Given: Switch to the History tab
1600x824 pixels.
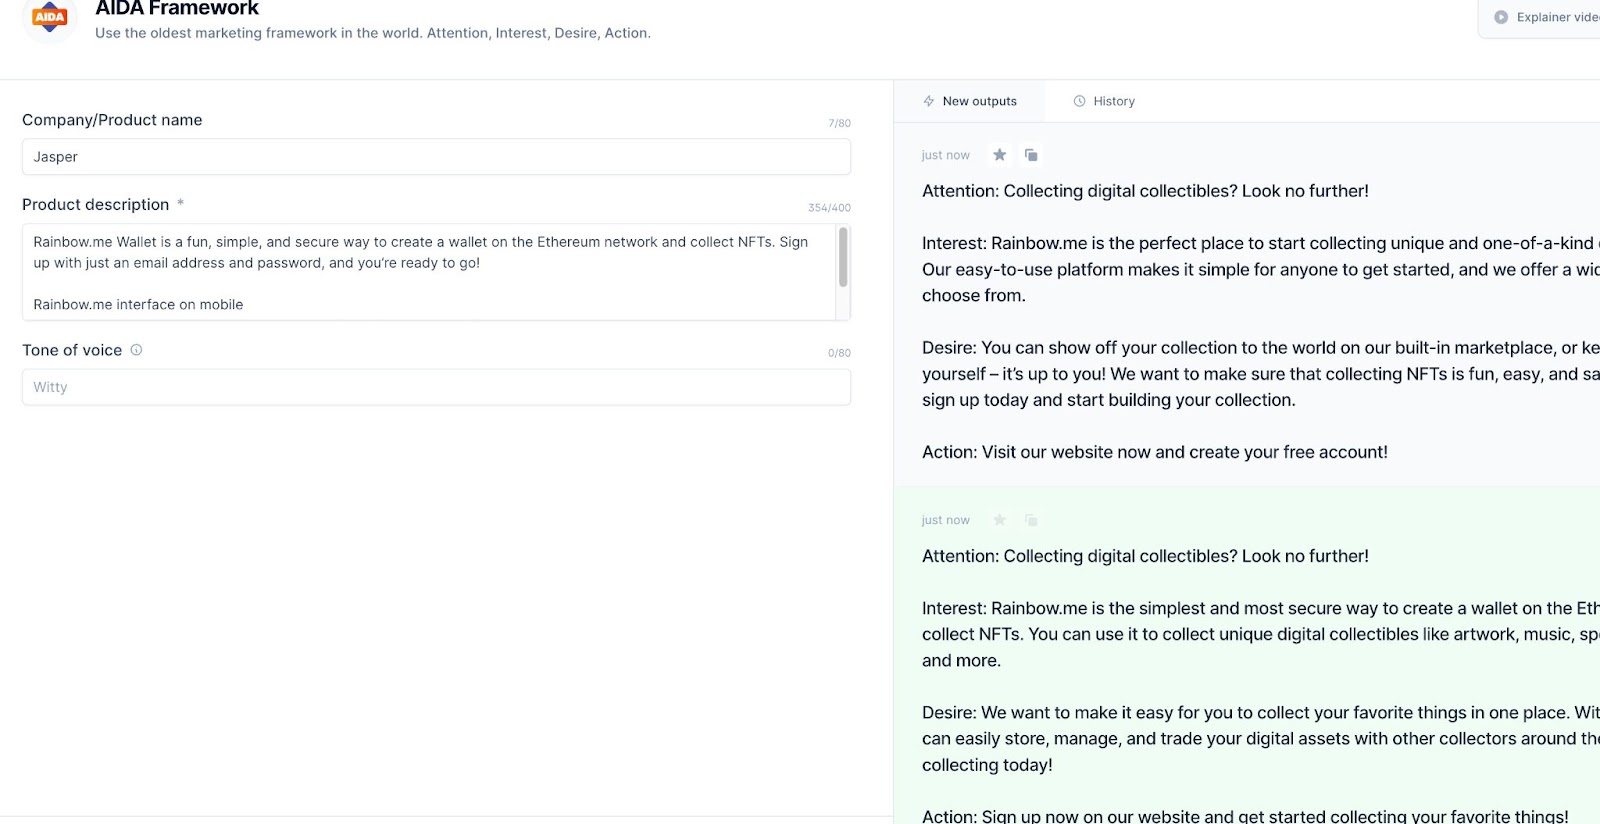Looking at the screenshot, I should [x=1104, y=101].
